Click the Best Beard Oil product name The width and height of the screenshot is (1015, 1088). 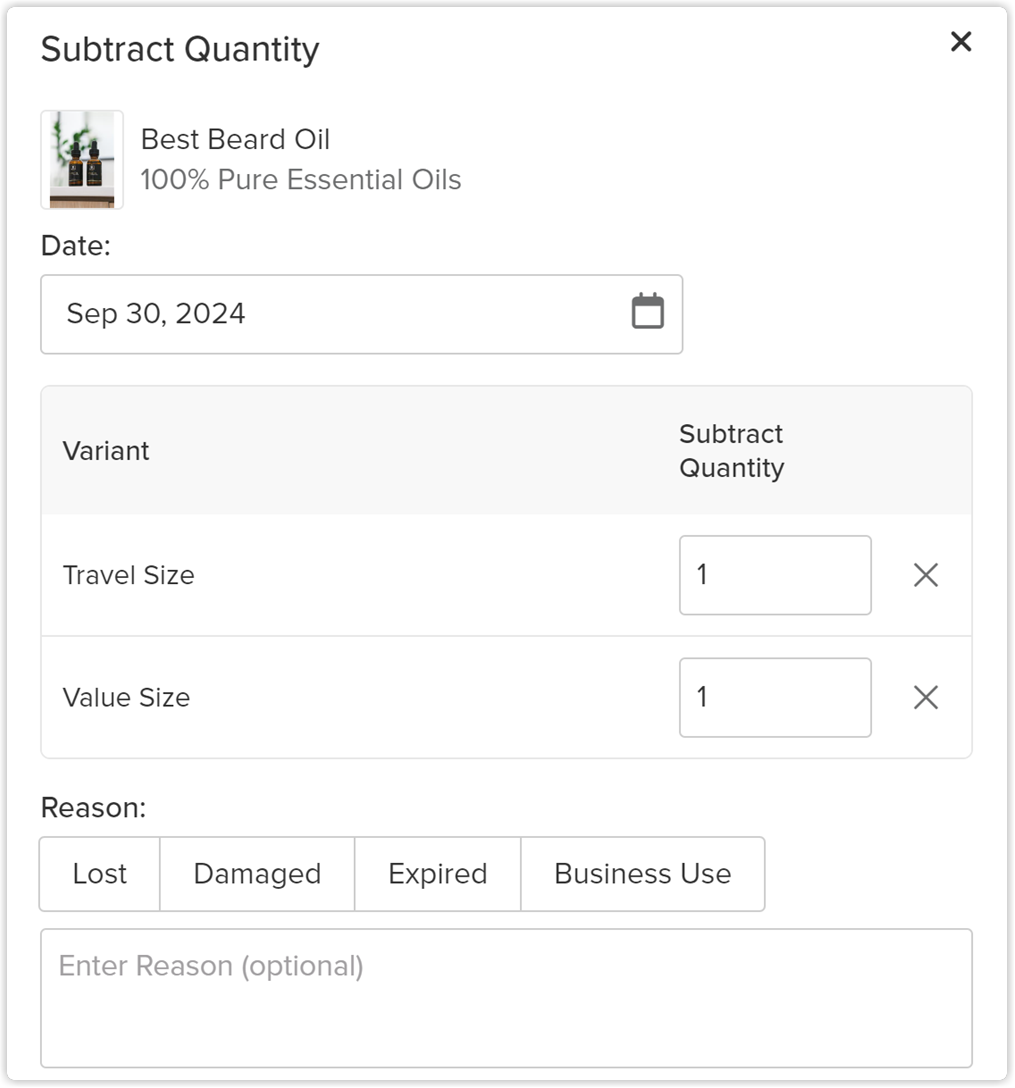tap(235, 139)
